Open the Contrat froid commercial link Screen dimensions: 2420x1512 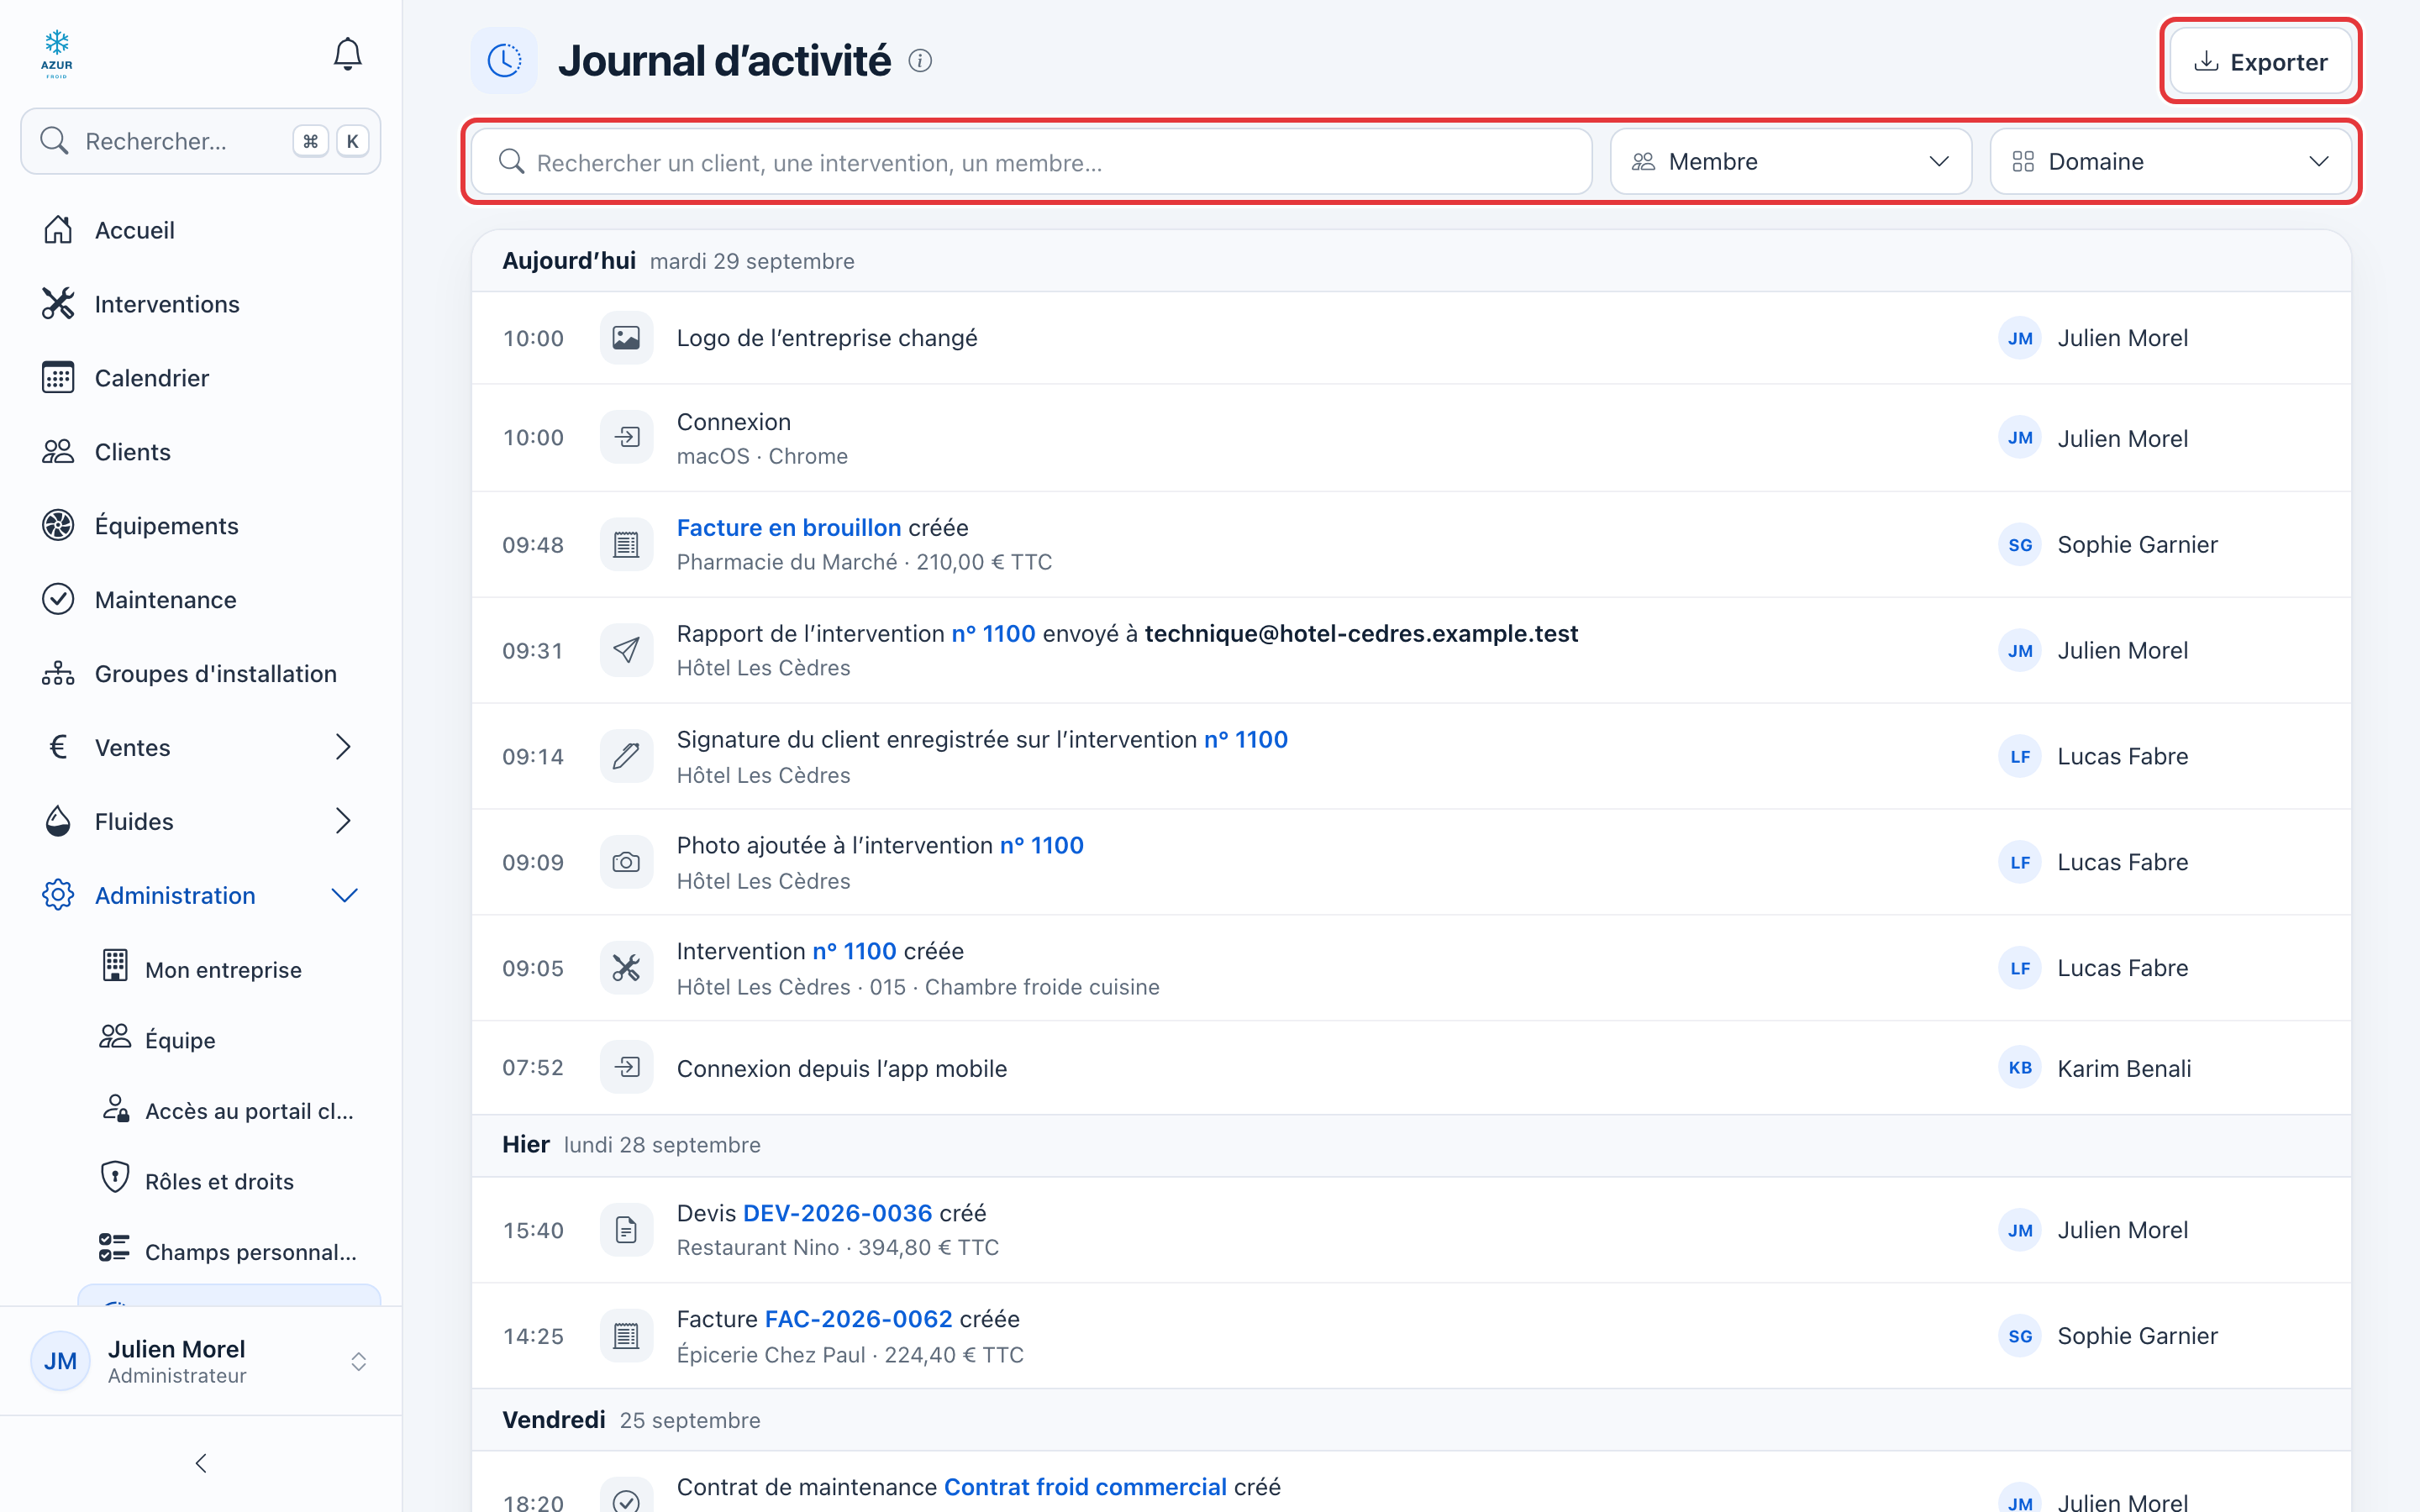coord(1085,1487)
